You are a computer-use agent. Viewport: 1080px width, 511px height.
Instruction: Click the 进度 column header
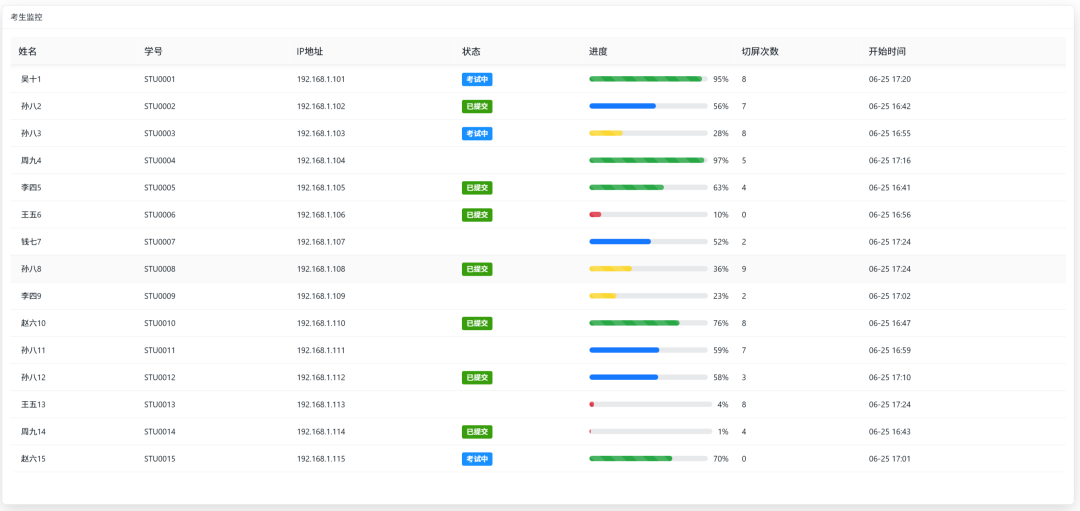click(598, 52)
